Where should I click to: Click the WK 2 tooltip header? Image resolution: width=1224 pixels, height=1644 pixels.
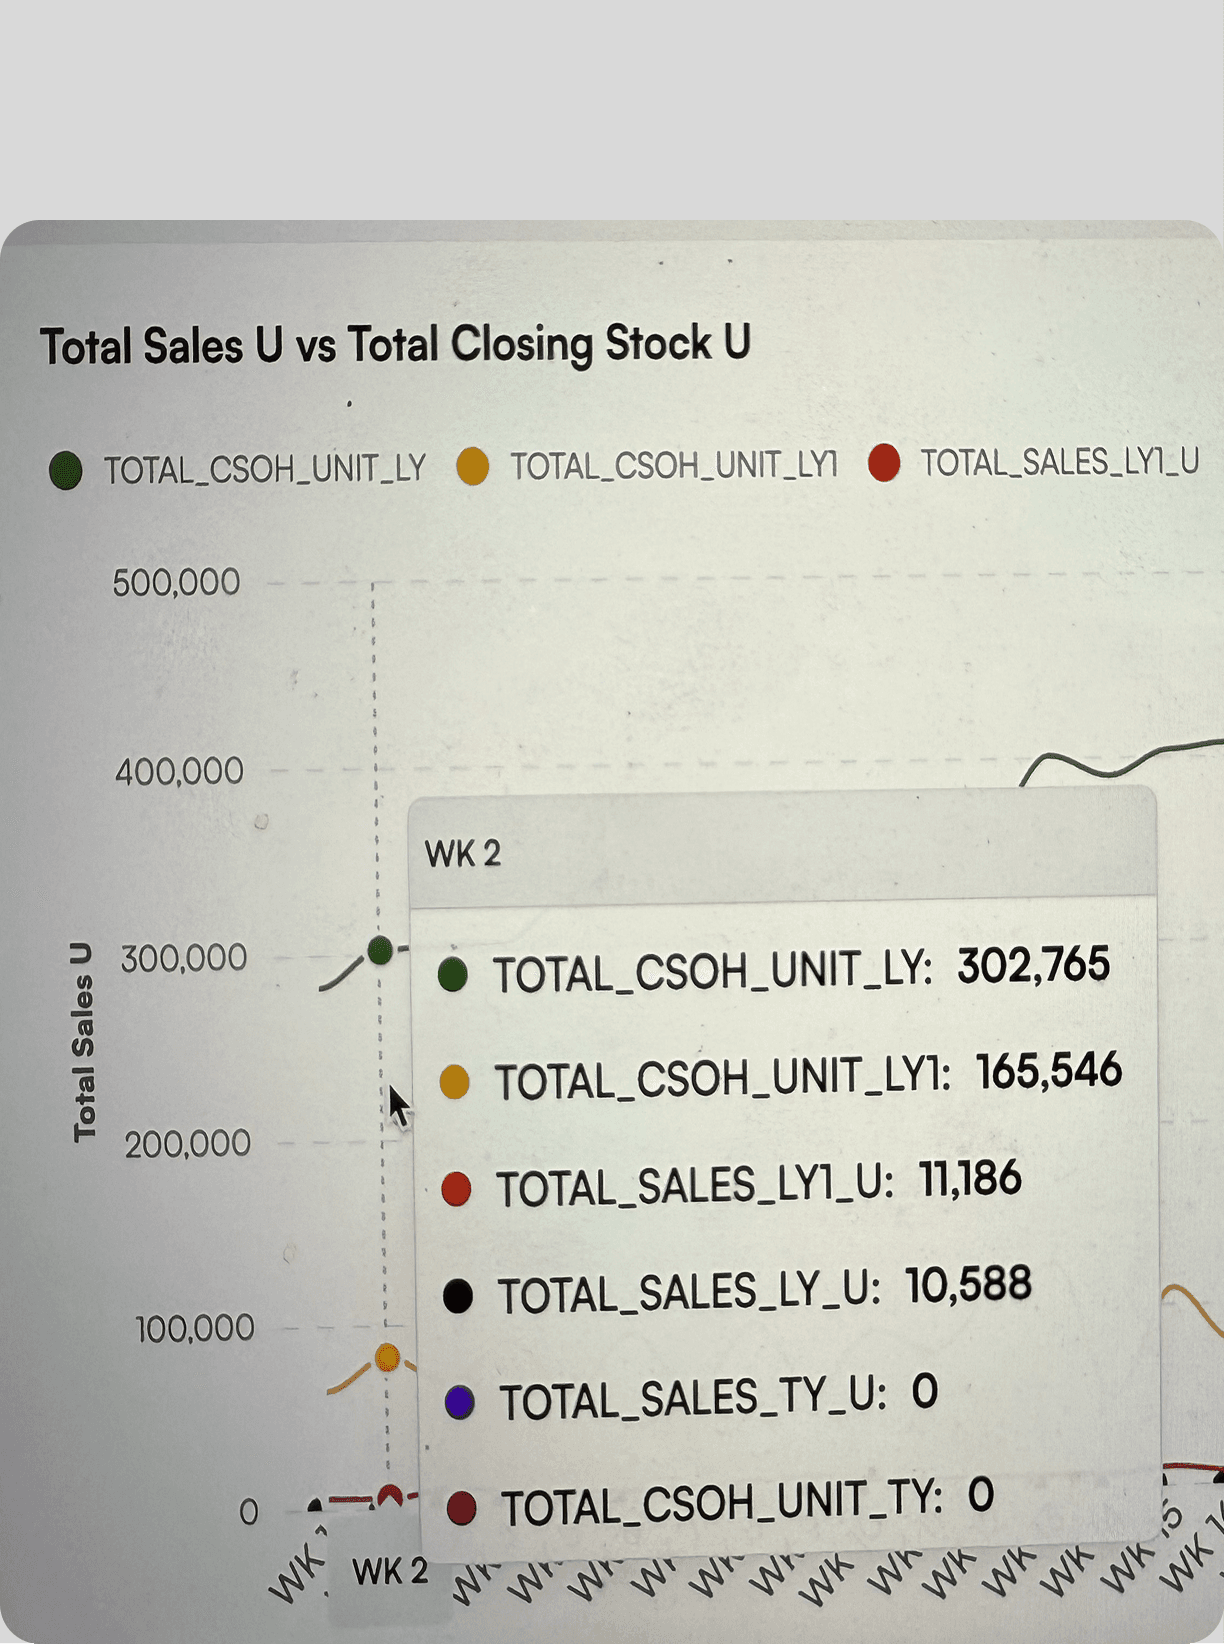click(463, 854)
